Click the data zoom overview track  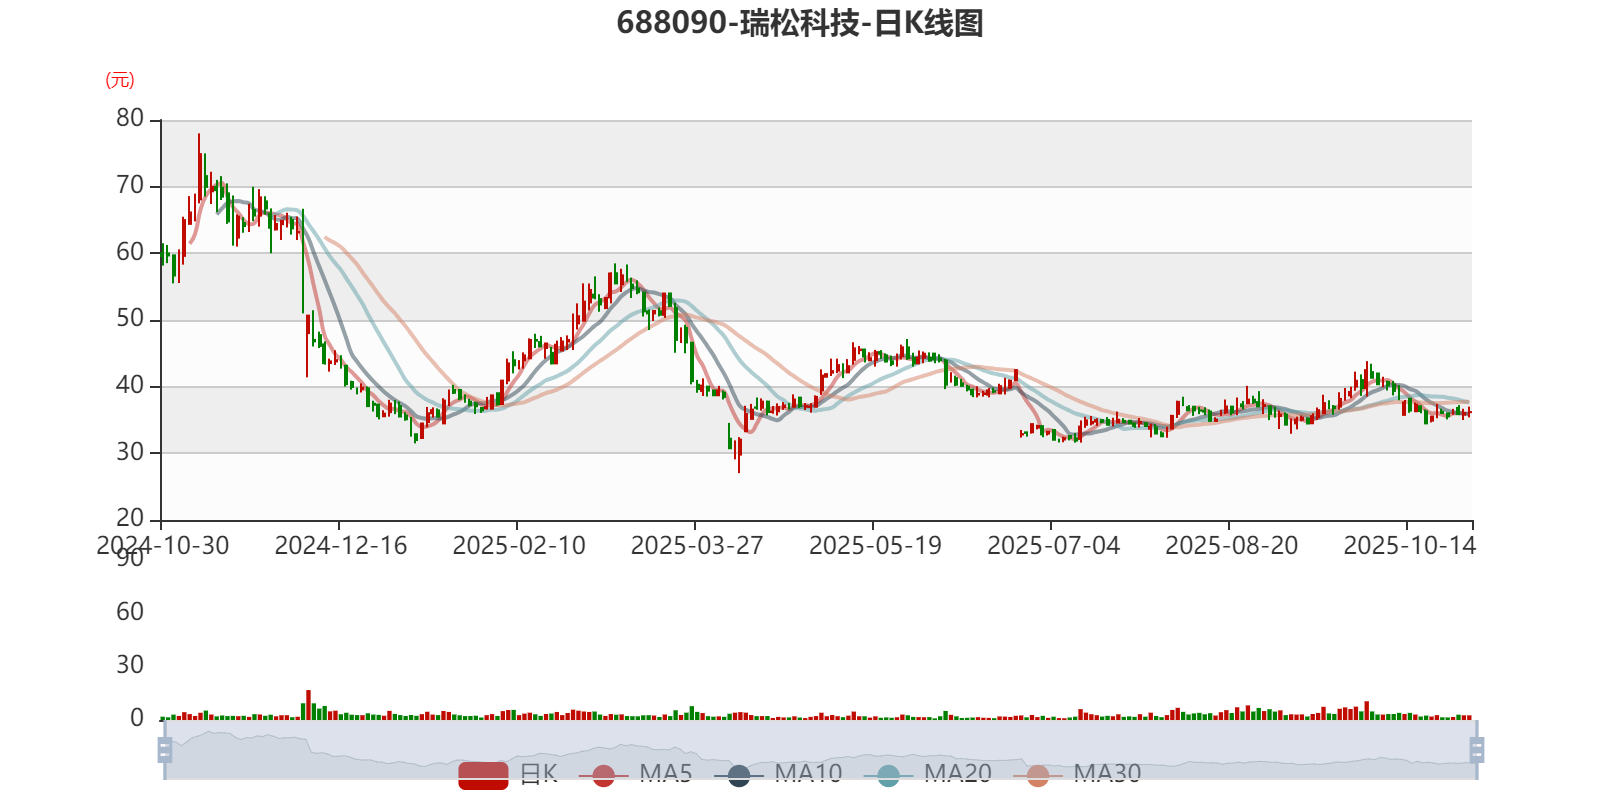[820, 750]
